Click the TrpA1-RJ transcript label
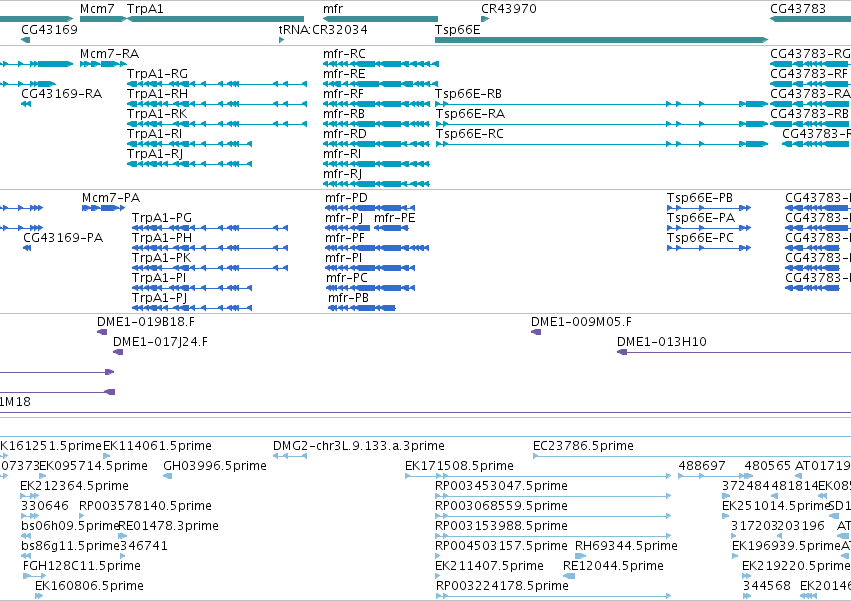This screenshot has width=851, height=601. tap(155, 154)
